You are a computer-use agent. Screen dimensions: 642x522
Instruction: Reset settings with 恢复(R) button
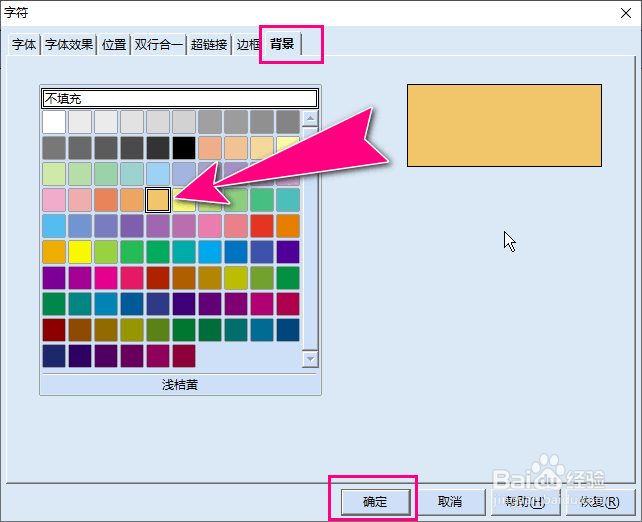coord(600,502)
